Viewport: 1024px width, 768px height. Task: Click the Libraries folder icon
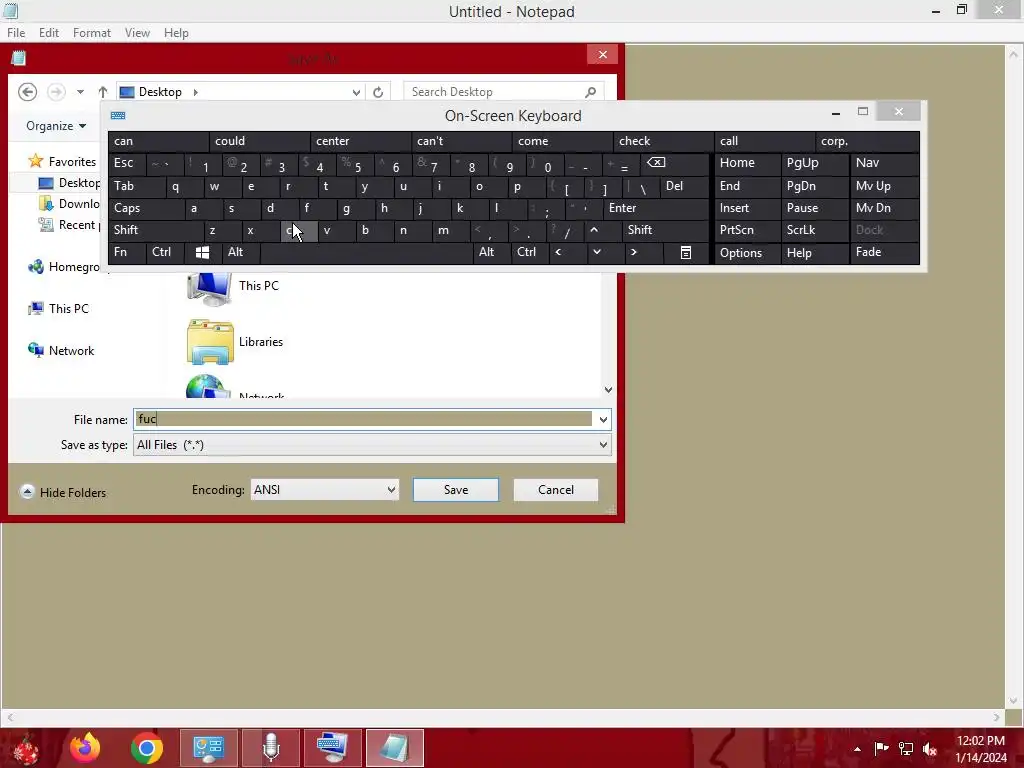pyautogui.click(x=210, y=342)
